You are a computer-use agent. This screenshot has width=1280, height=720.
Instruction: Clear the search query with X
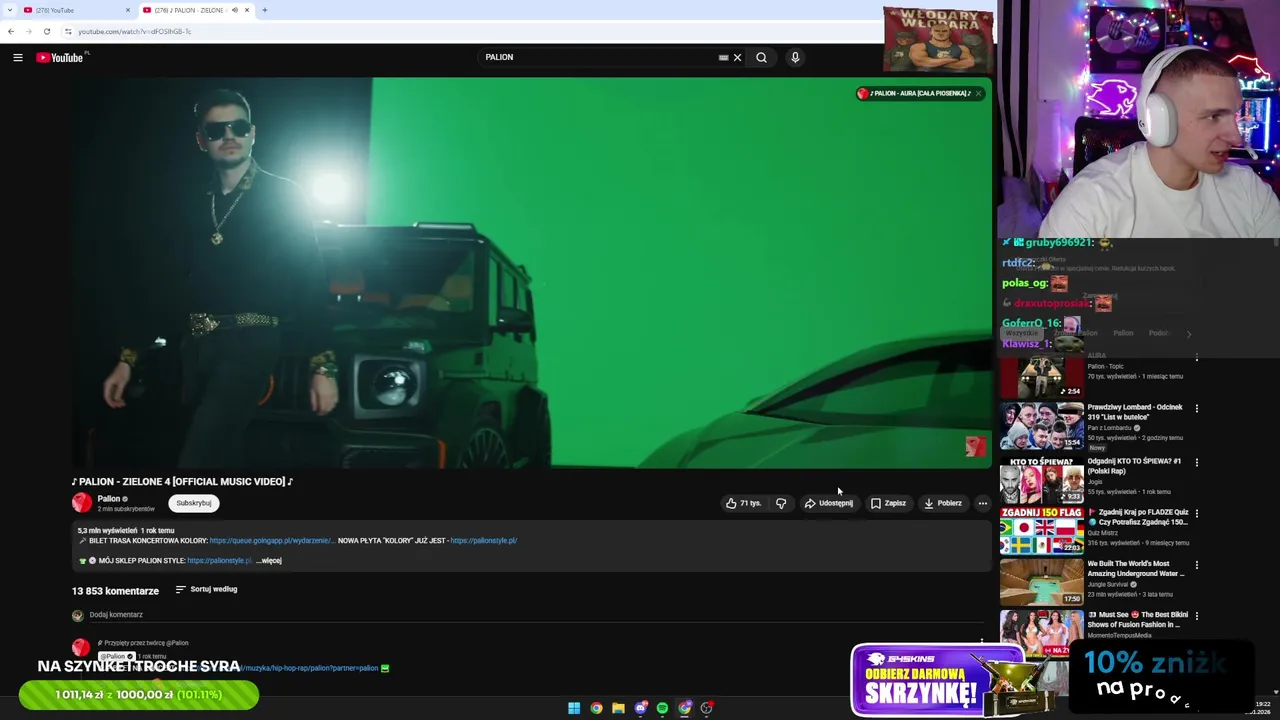point(737,57)
